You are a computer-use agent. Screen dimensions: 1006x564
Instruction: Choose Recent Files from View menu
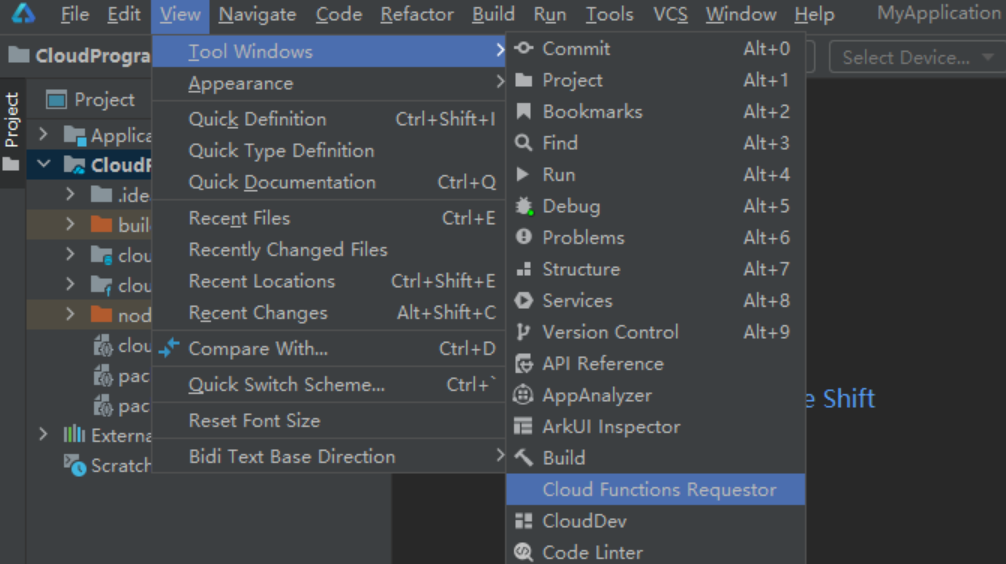240,218
